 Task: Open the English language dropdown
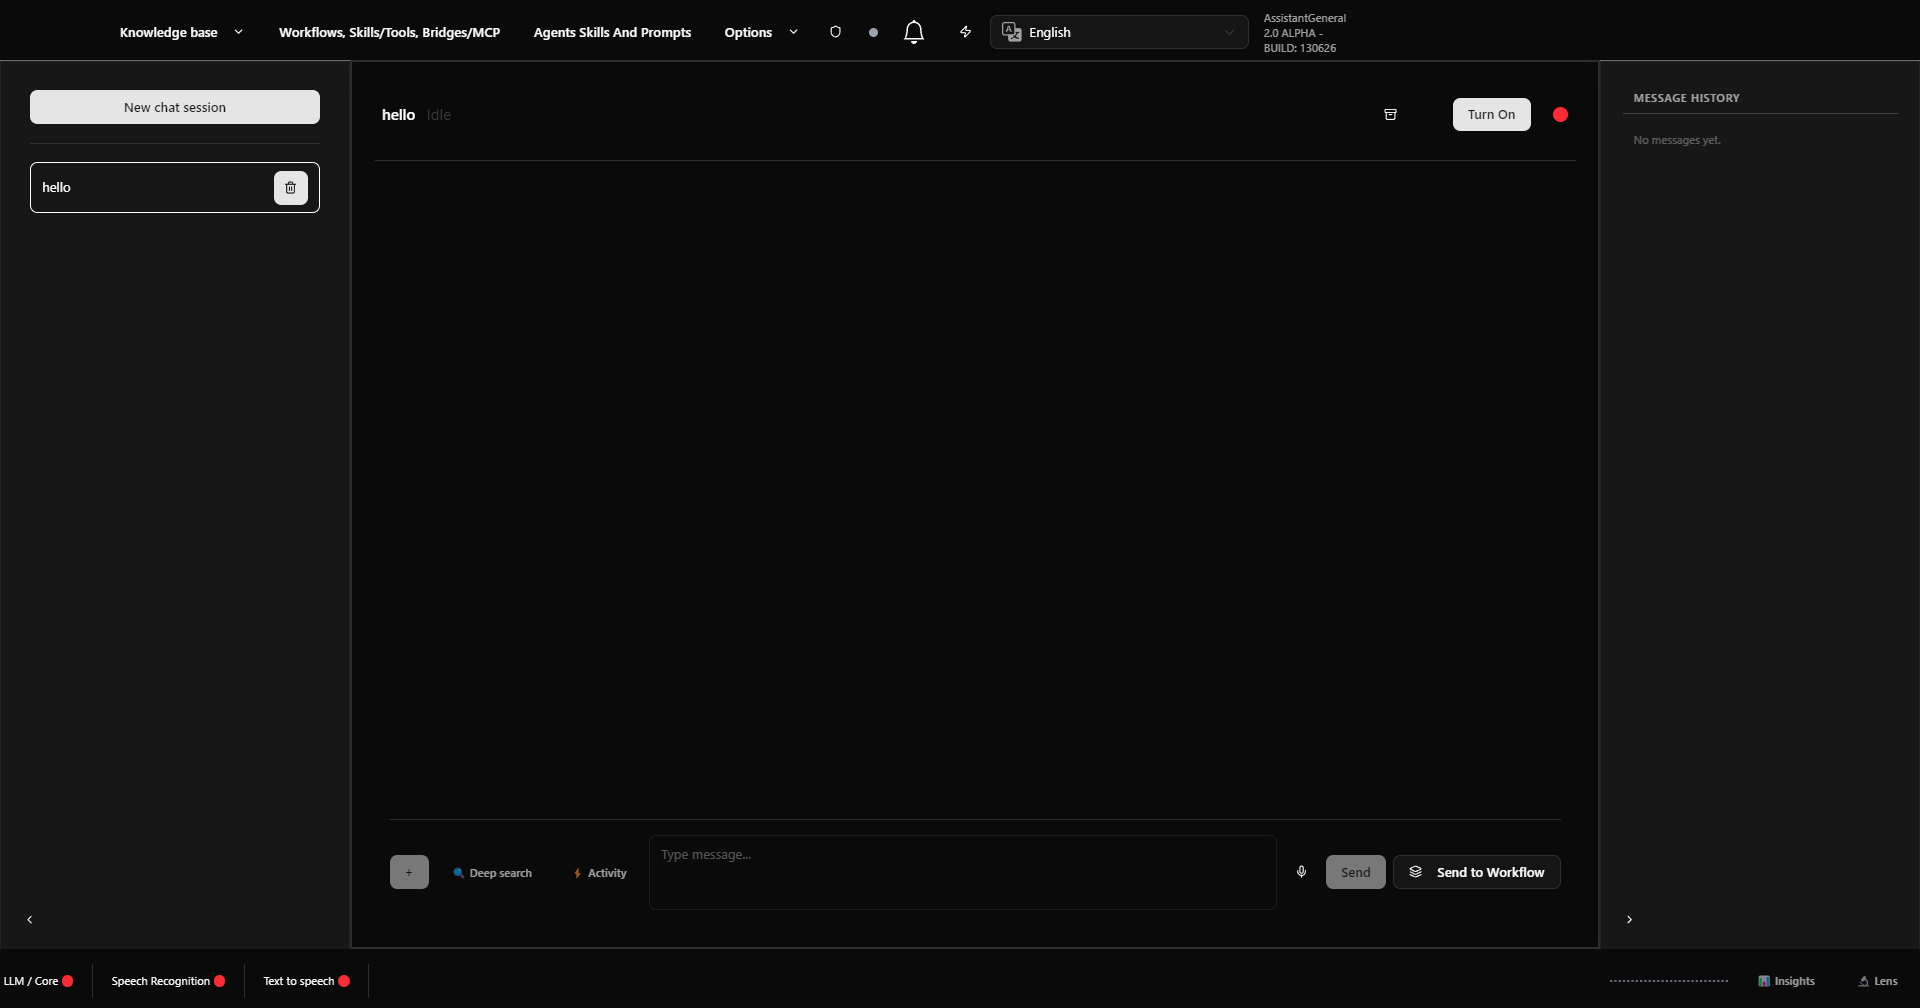tap(1119, 32)
